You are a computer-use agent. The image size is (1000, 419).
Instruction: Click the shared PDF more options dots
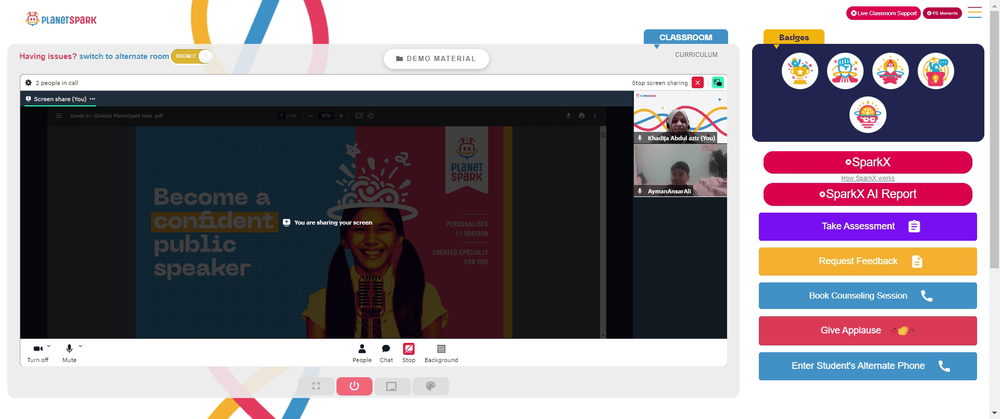(595, 115)
